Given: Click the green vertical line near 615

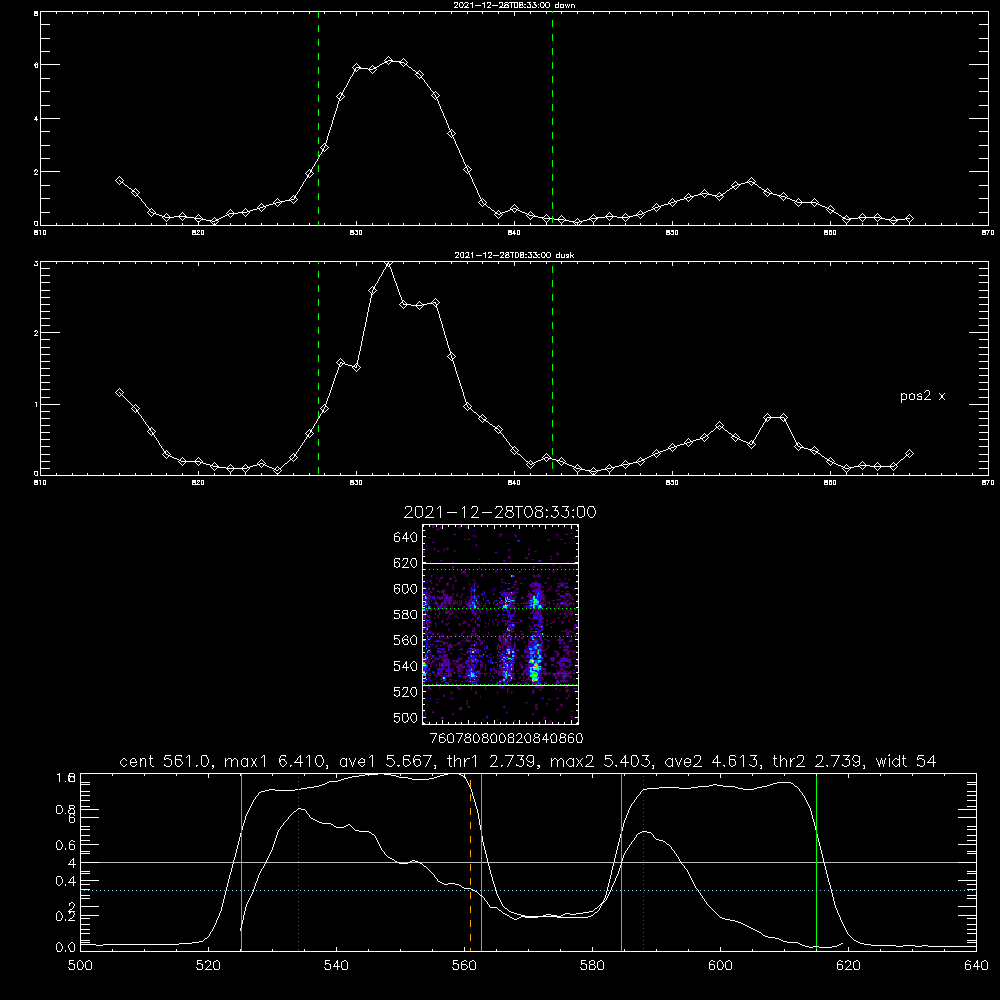Looking at the screenshot, I should pyautogui.click(x=816, y=862).
